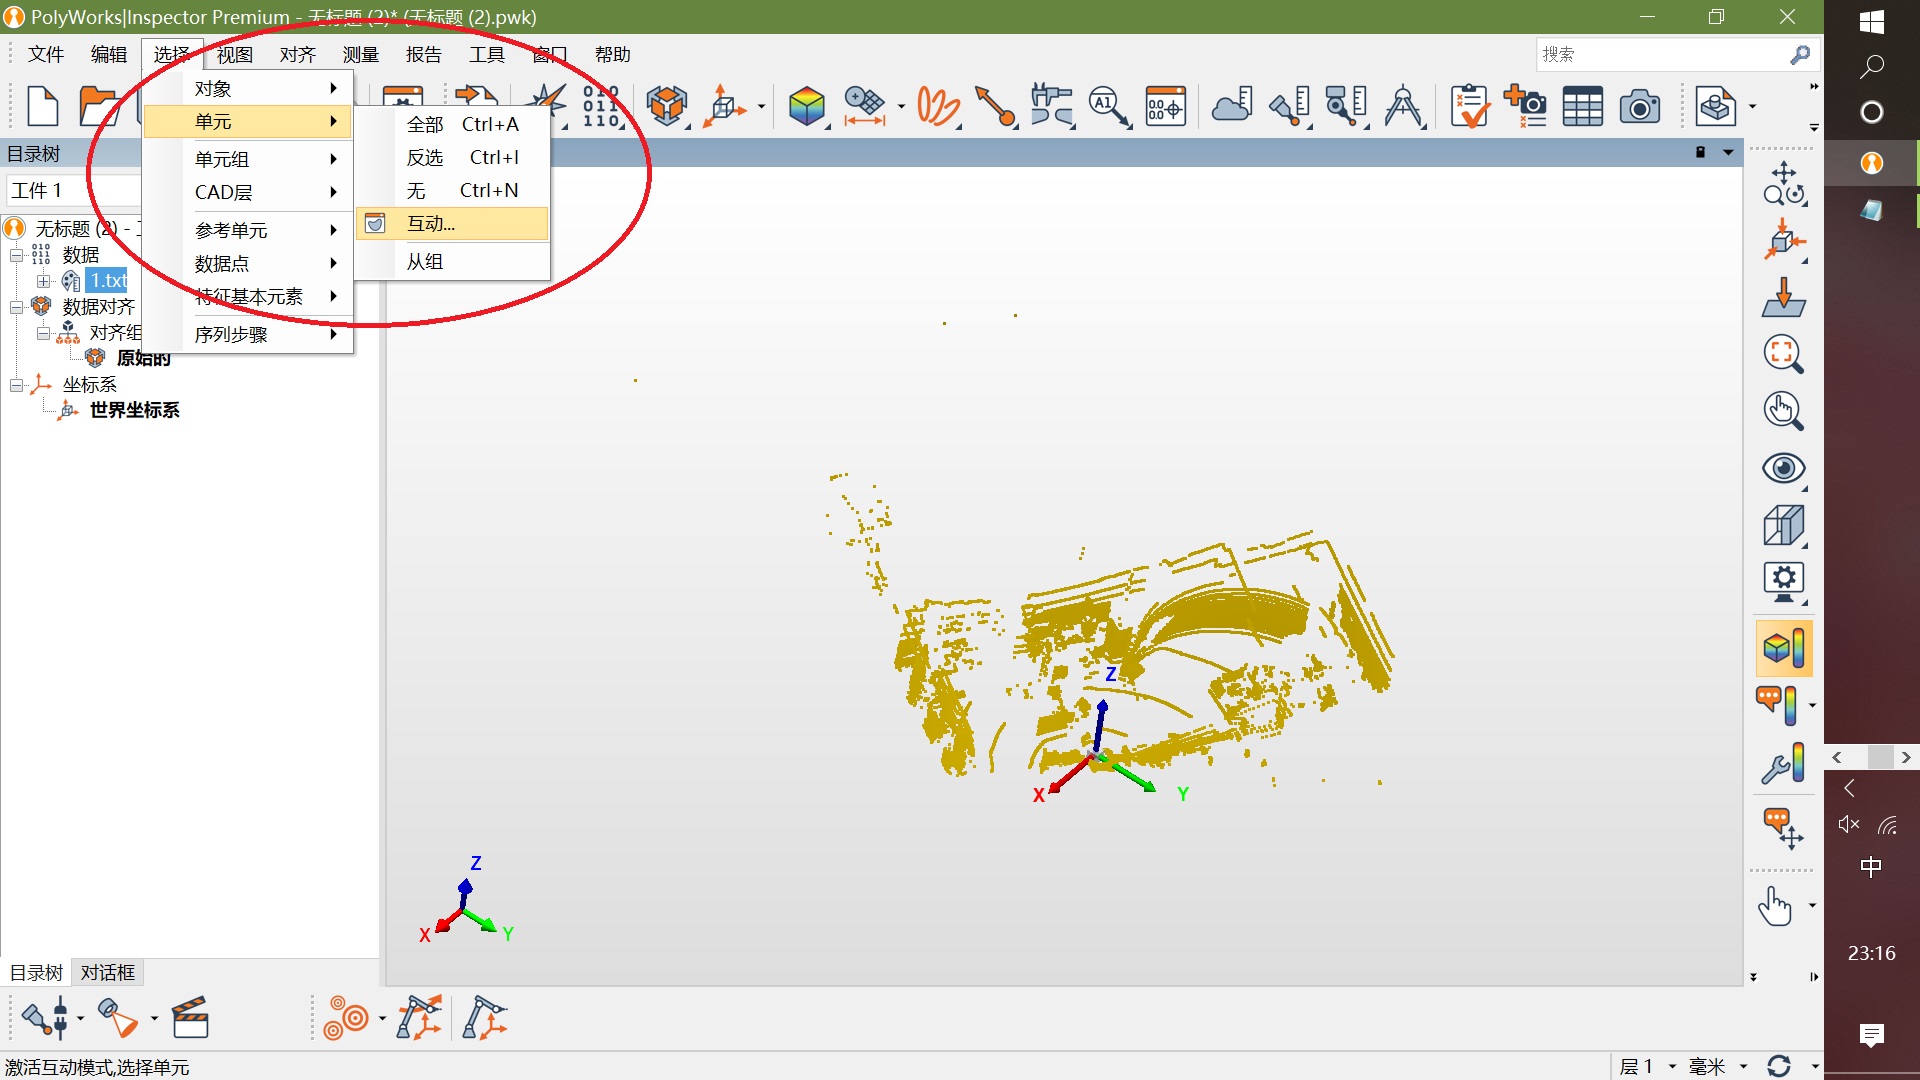This screenshot has height=1080, width=1920.
Task: Toggle the eye visibility icon in the right toolbar
Action: (1783, 468)
